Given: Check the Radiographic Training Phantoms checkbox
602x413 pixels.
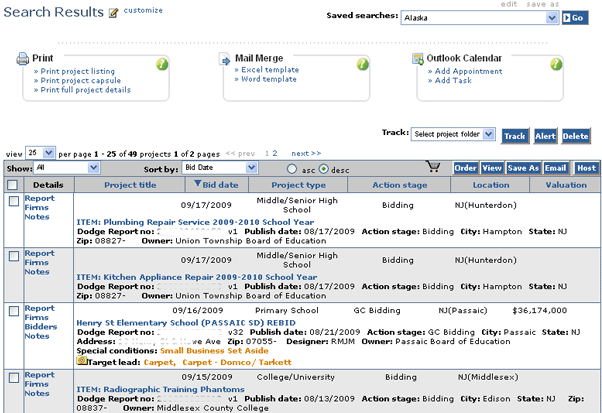Looking at the screenshot, I should (14, 378).
